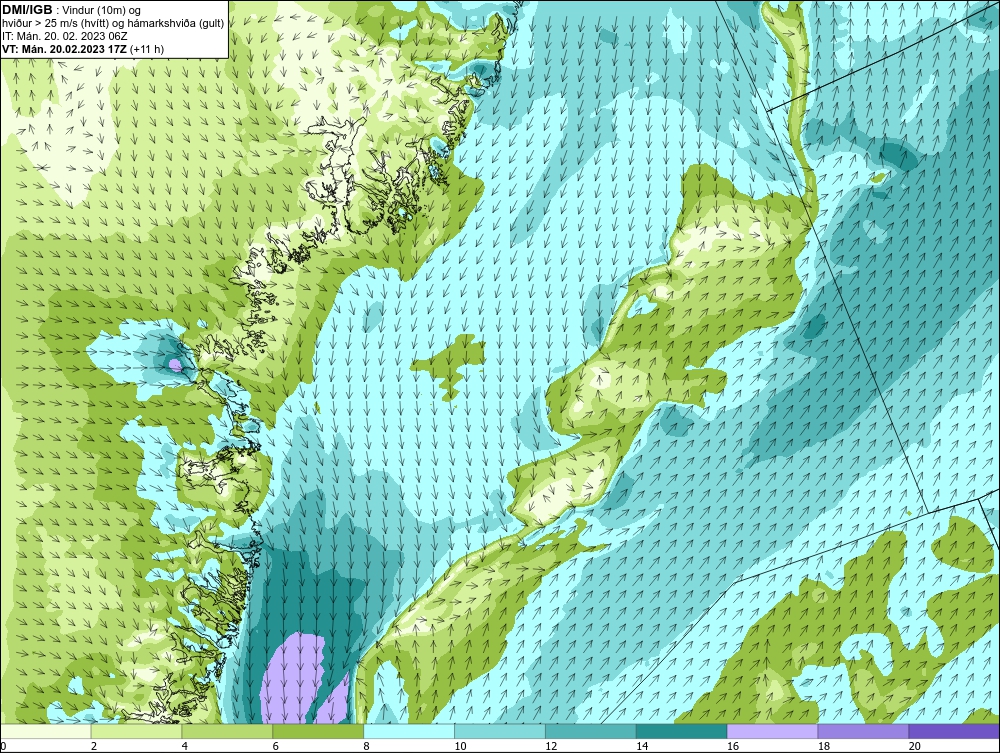Click the 12–14 m/s teal legend swatch

point(591,731)
